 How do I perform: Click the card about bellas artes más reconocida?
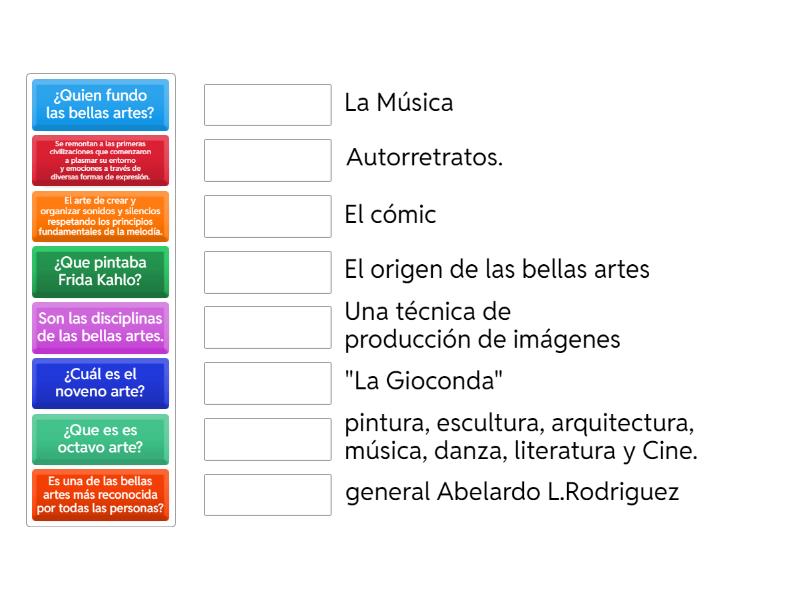click(x=99, y=496)
